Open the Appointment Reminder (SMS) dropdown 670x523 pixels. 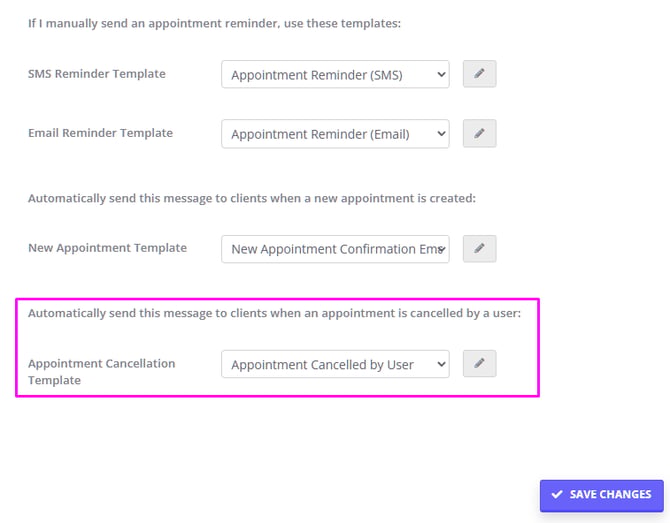tap(335, 74)
